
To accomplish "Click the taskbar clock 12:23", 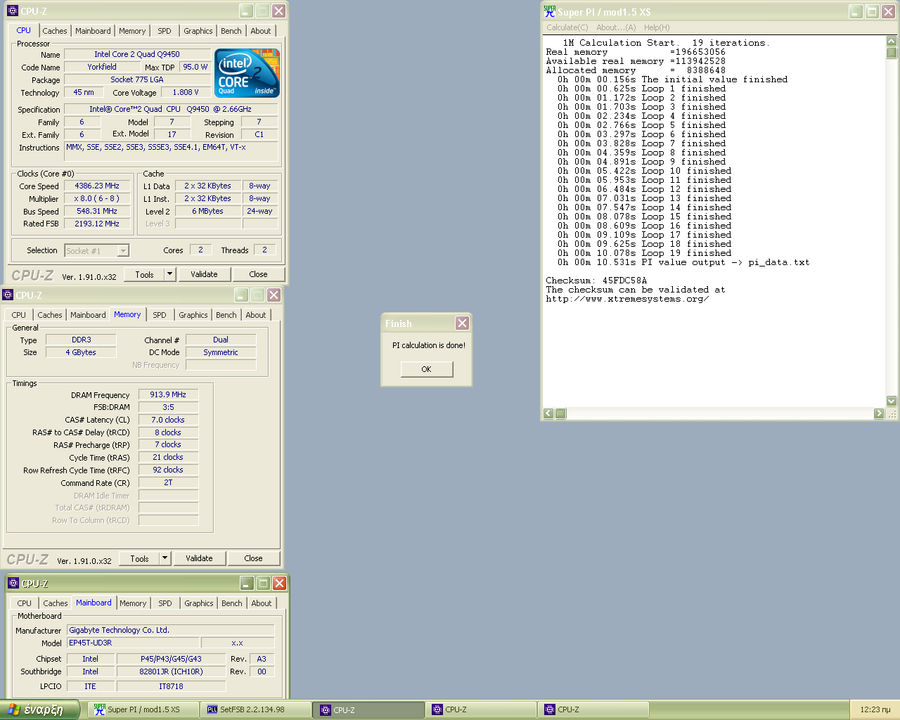I will (x=875, y=710).
